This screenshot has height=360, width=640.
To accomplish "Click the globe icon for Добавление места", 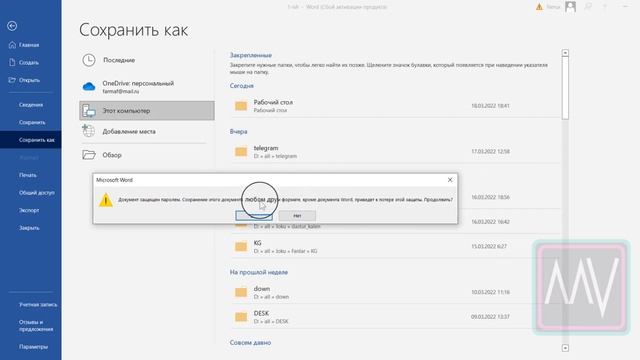I will coord(89,131).
